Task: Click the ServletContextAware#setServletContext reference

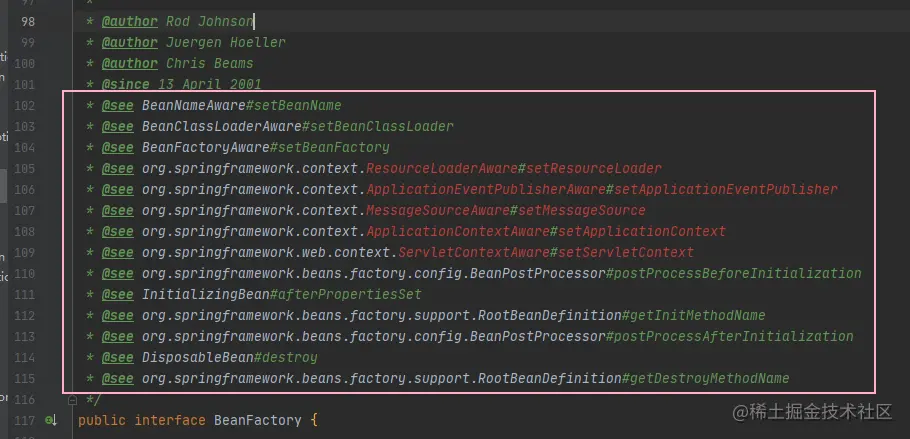Action: pyautogui.click(x=546, y=252)
